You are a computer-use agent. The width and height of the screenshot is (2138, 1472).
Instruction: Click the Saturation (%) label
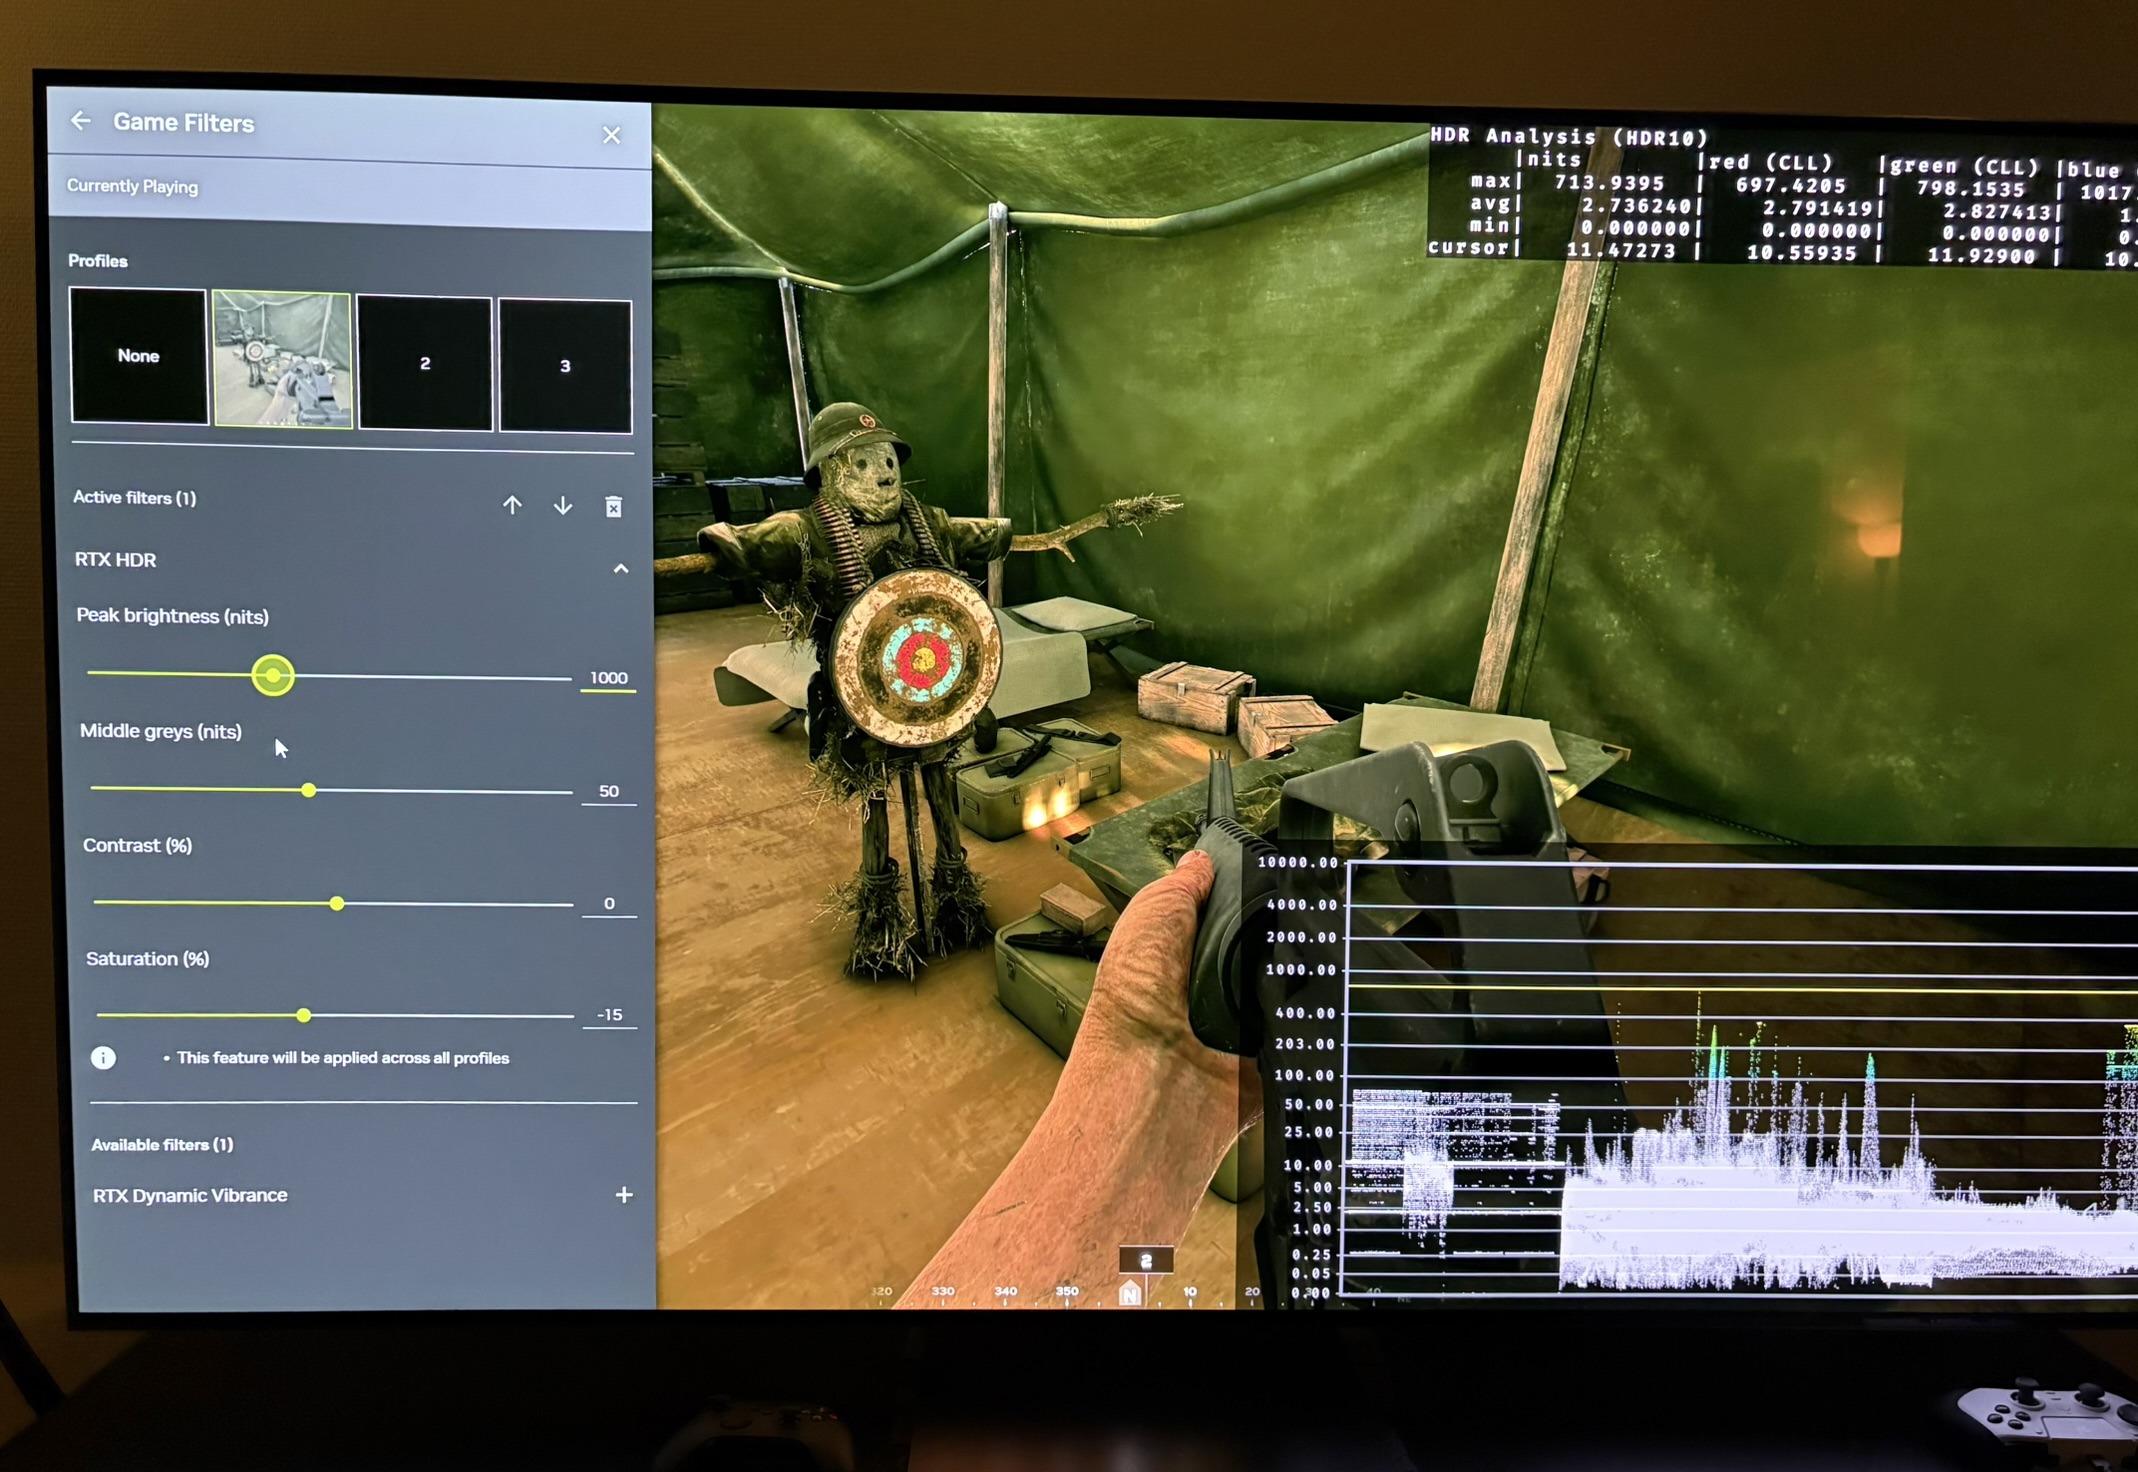(x=148, y=959)
